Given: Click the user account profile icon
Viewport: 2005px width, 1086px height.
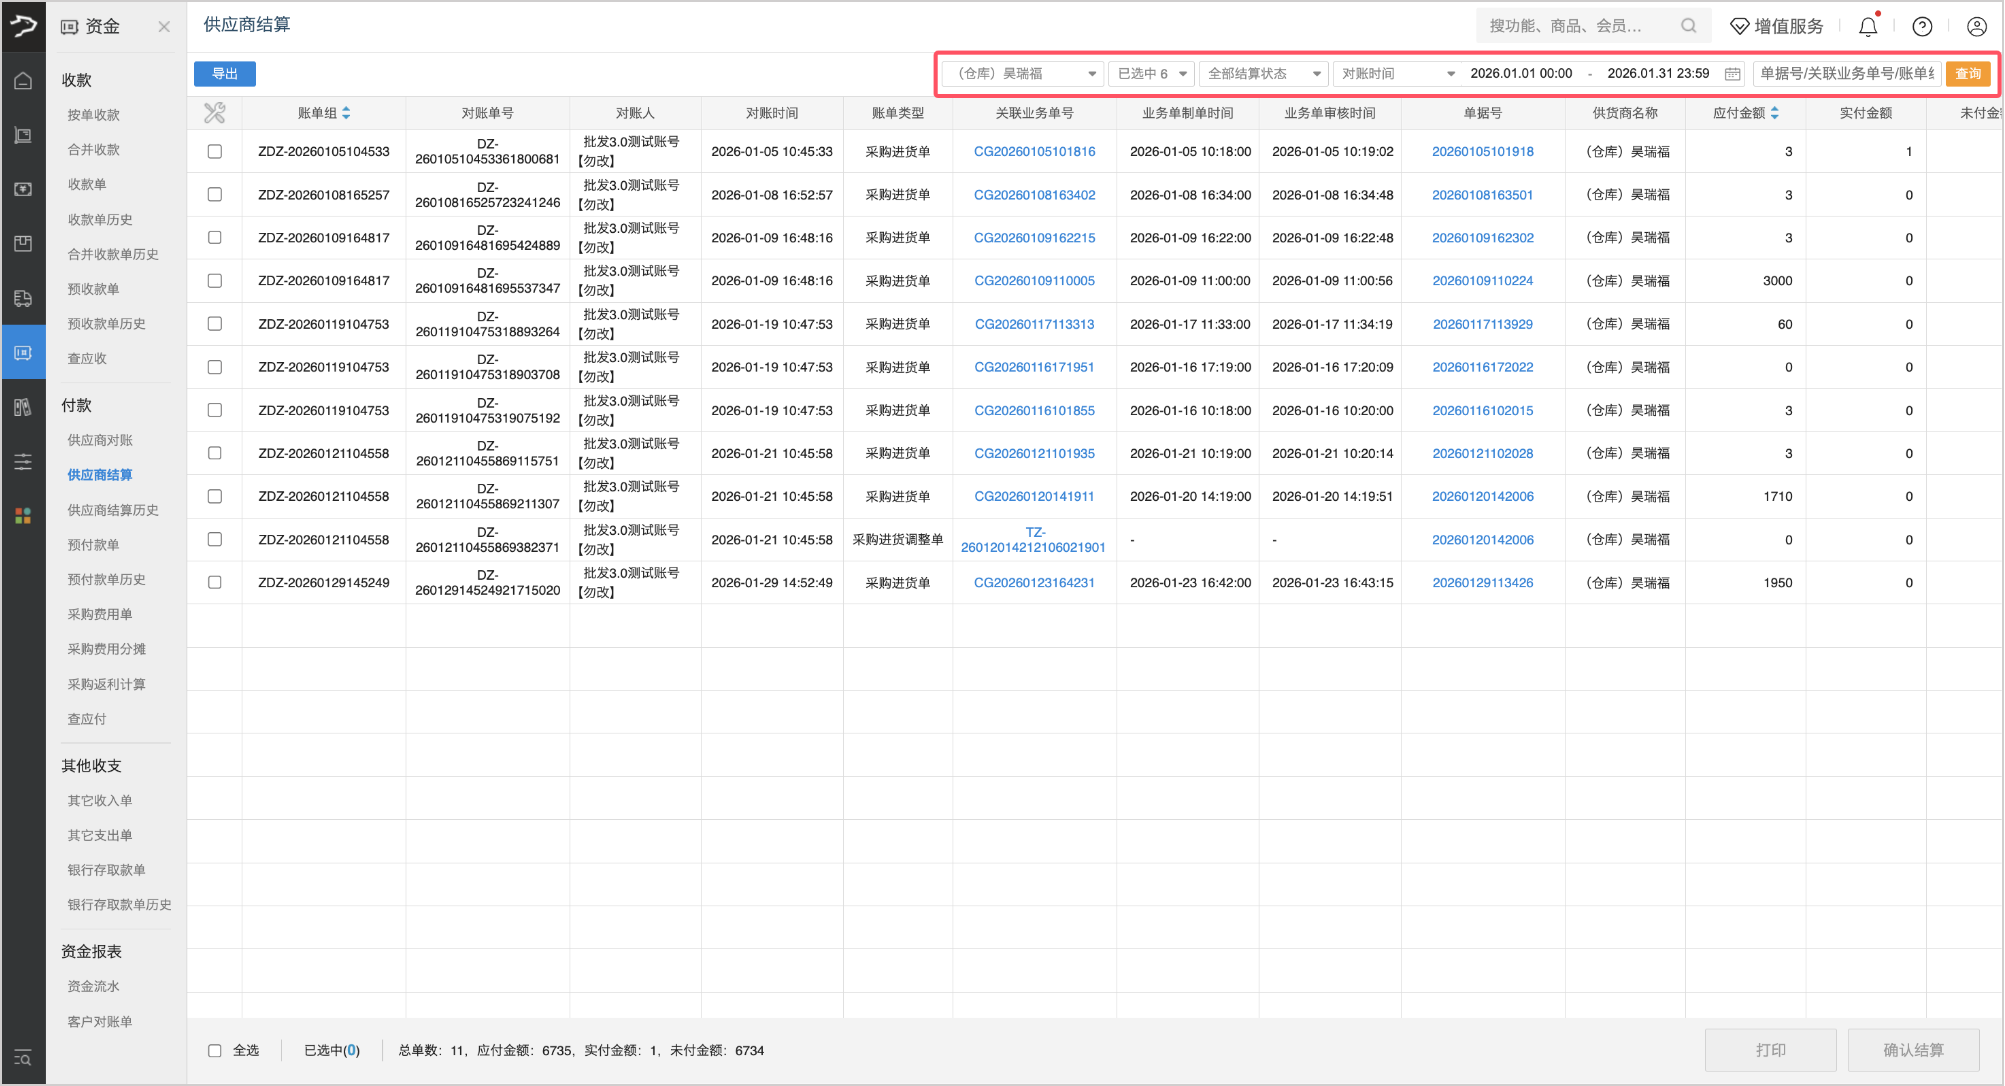Looking at the screenshot, I should (x=1976, y=27).
